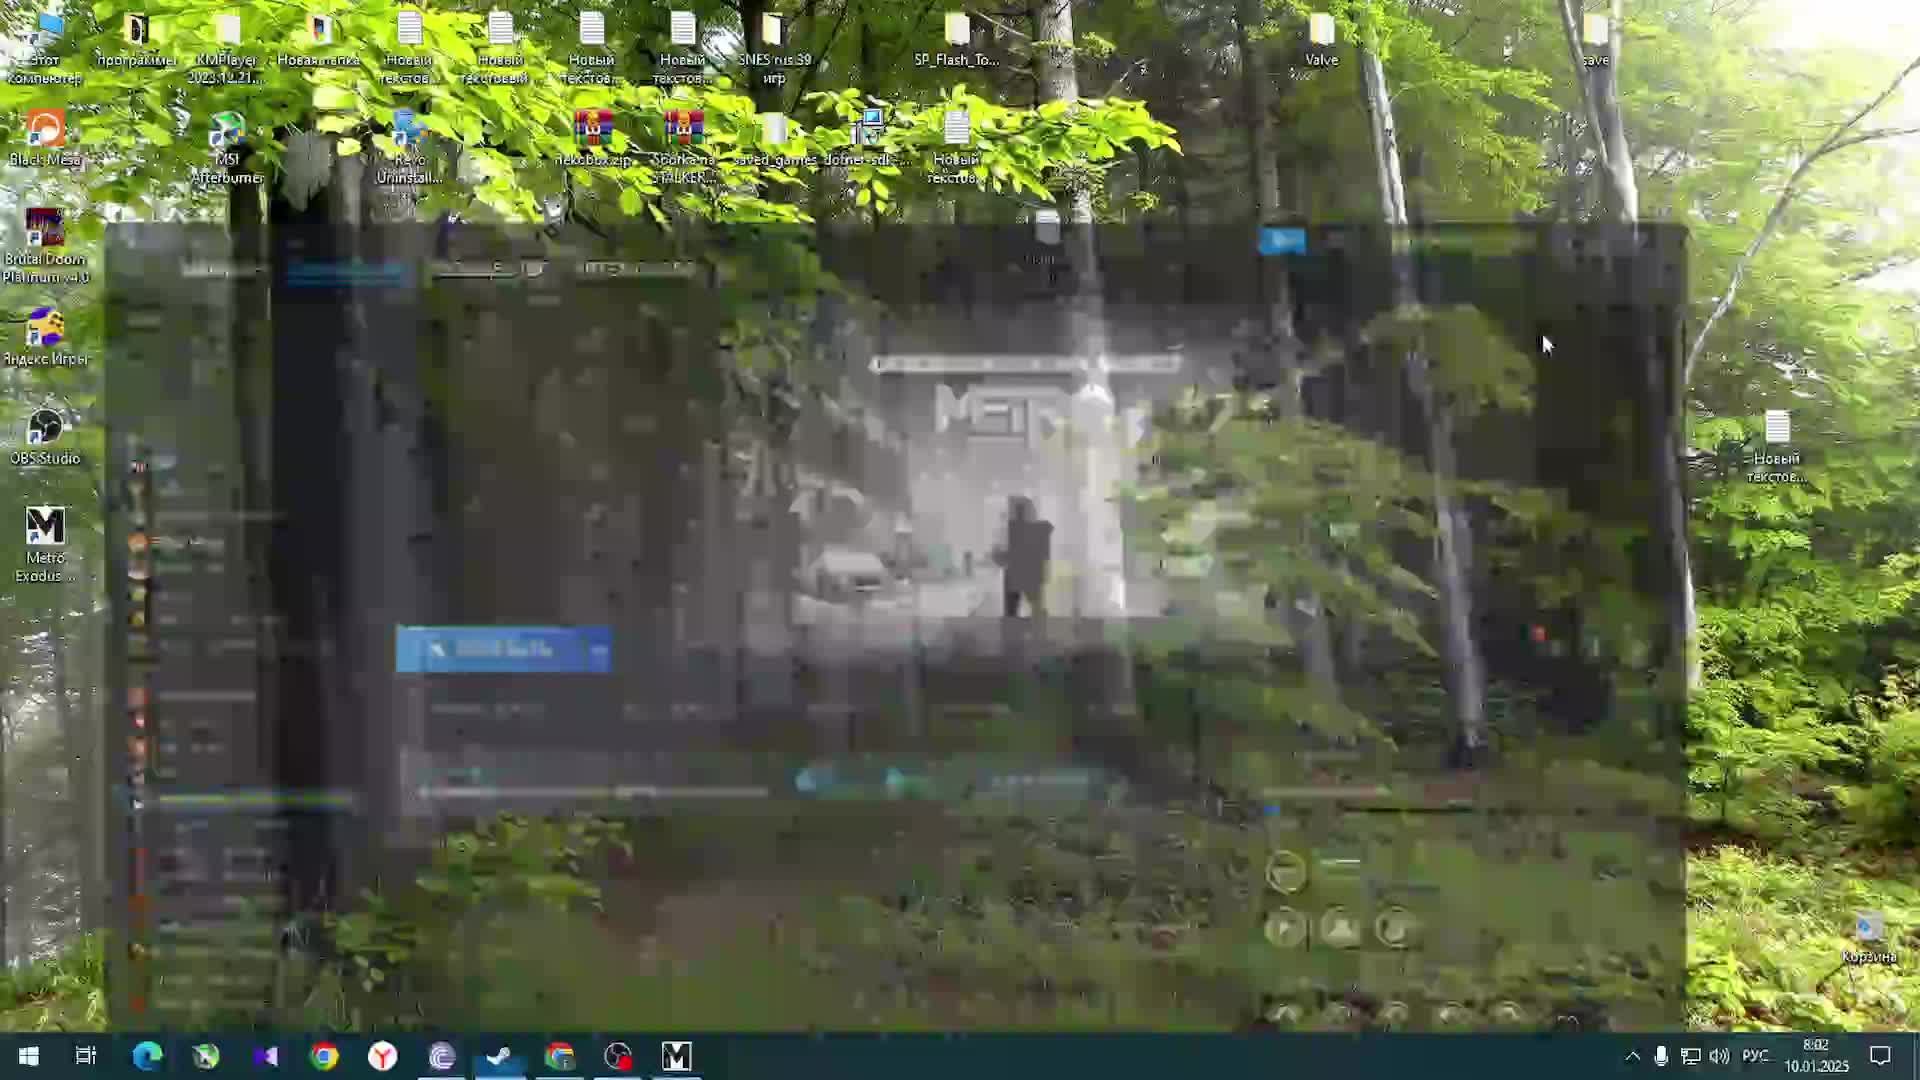The height and width of the screenshot is (1080, 1920).
Task: Click the blue play button in the fading Steam window
Action: pyautogui.click(x=503, y=650)
